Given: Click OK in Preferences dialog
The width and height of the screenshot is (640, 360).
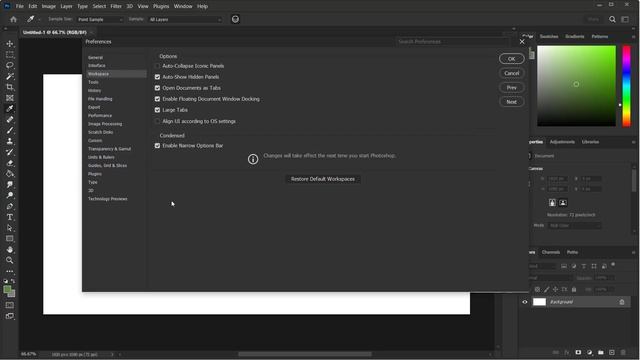Looking at the screenshot, I should click(511, 59).
